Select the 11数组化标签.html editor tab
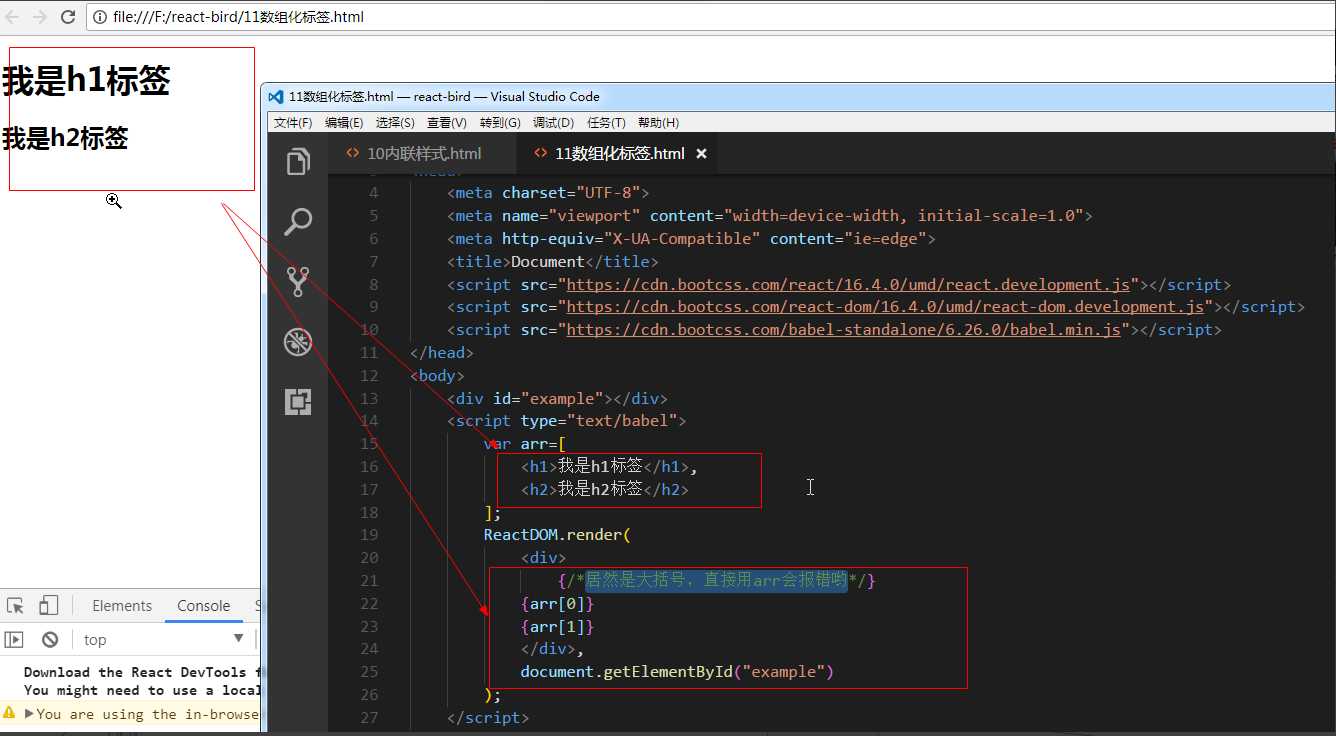The width and height of the screenshot is (1336, 736). point(620,154)
